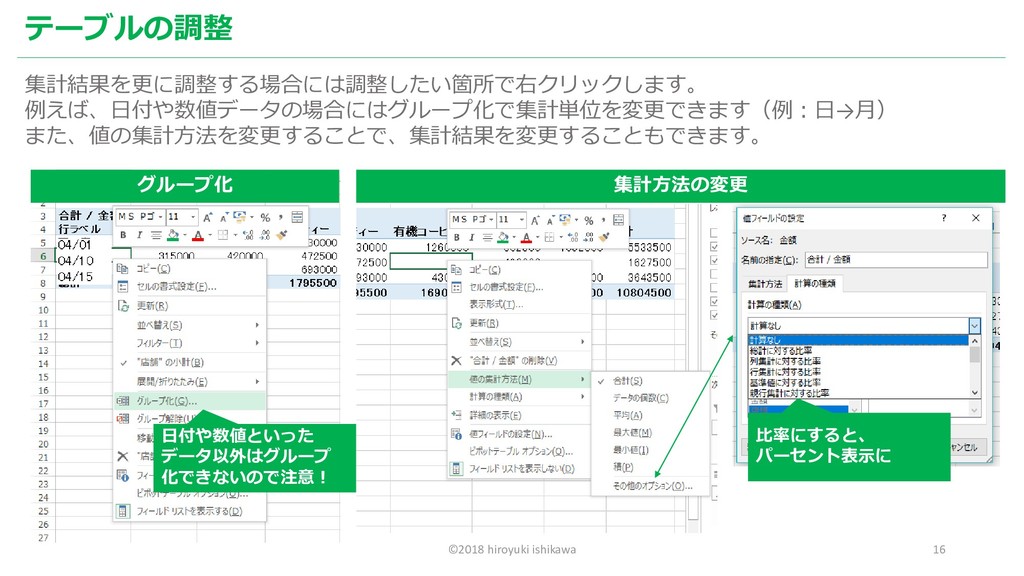Click the dropdown list scrollbar down arrow

pos(974,392)
